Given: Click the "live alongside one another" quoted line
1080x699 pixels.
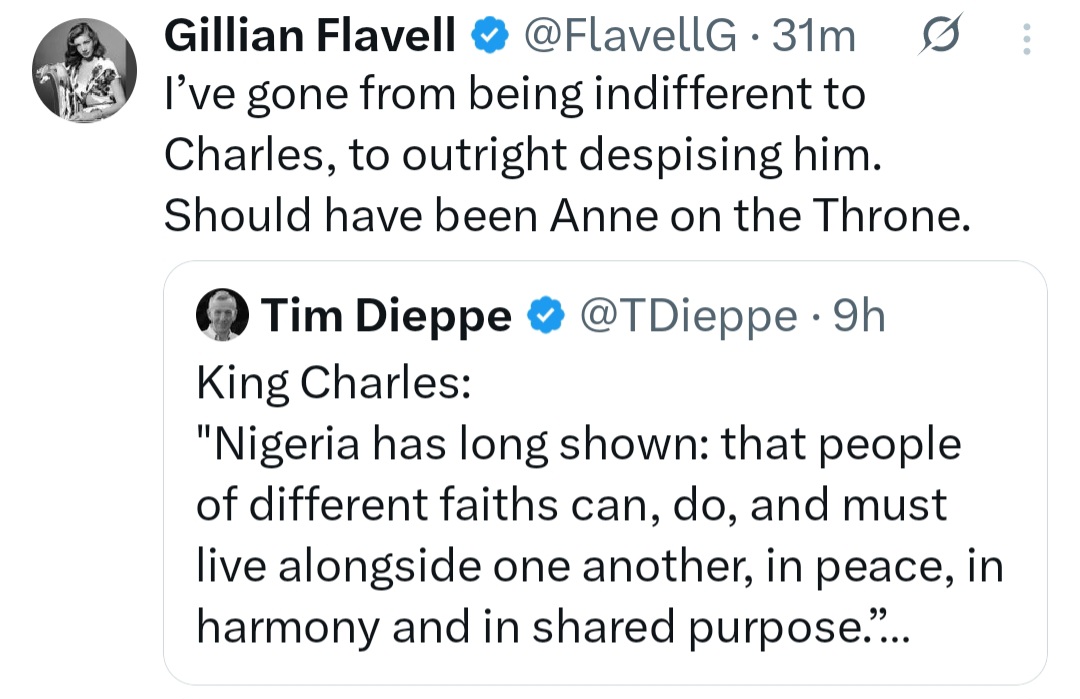Looking at the screenshot, I should pyautogui.click(x=600, y=565).
